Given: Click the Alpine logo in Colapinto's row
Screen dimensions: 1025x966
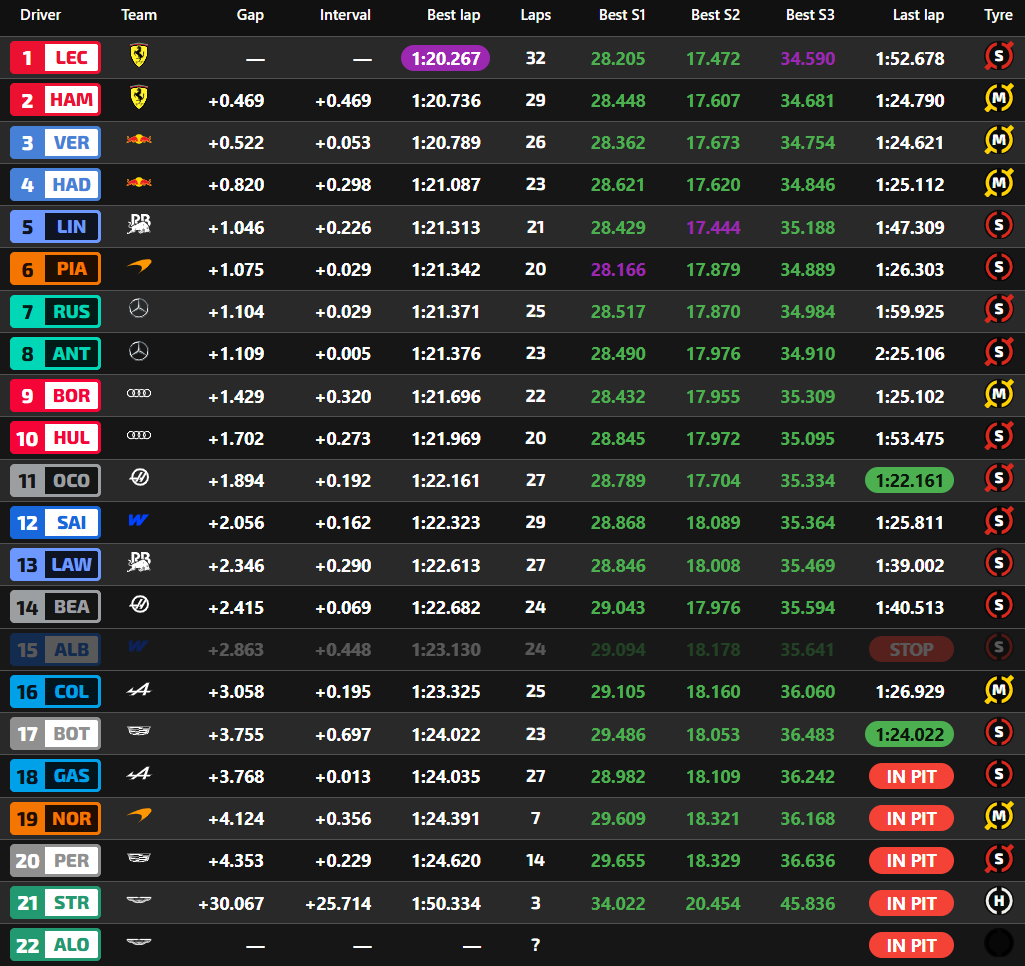Looking at the screenshot, I should tap(139, 691).
